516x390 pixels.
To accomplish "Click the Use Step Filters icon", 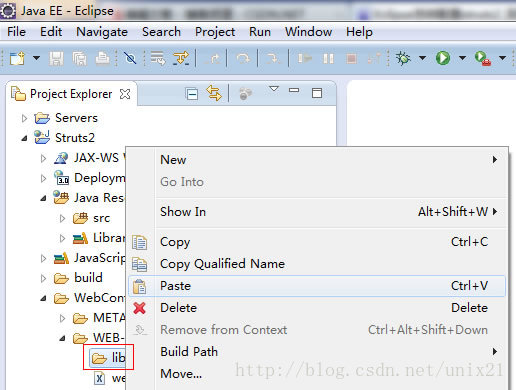I will [181, 58].
